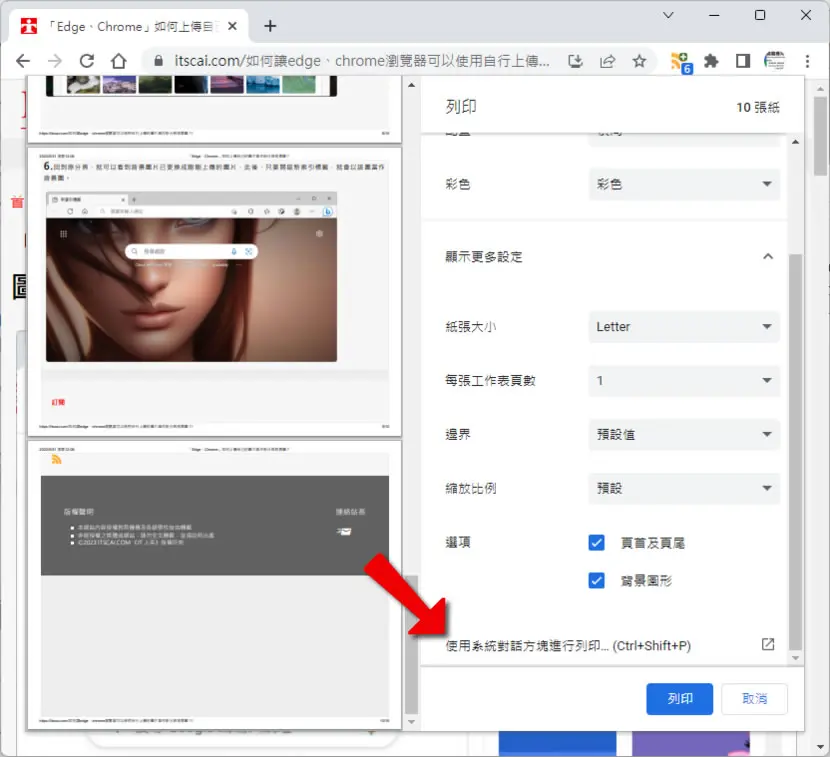Open the extensions puzzle icon

(x=711, y=61)
